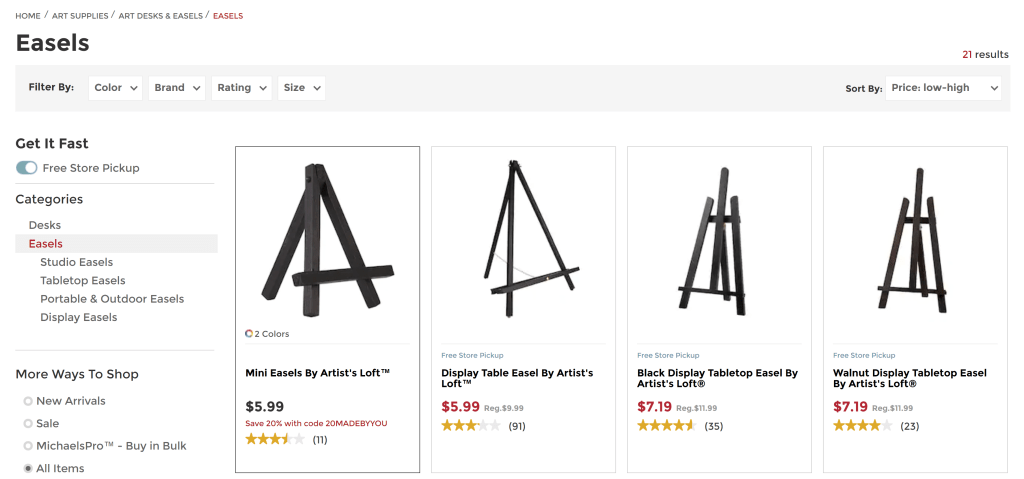Open the Mini Easels product image
This screenshot has height=479, width=1024.
[327, 241]
